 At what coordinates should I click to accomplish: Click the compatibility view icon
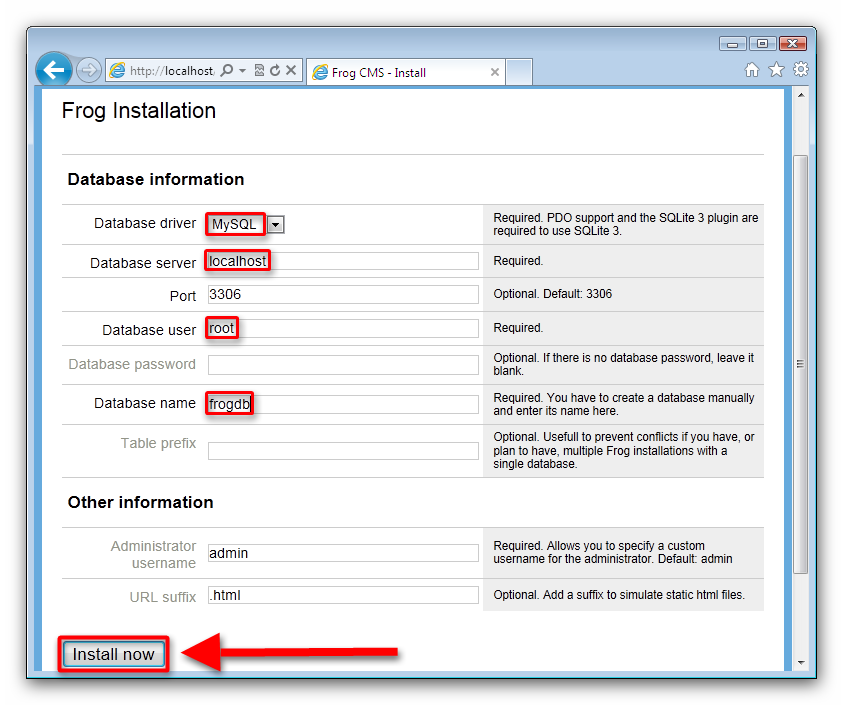259,71
